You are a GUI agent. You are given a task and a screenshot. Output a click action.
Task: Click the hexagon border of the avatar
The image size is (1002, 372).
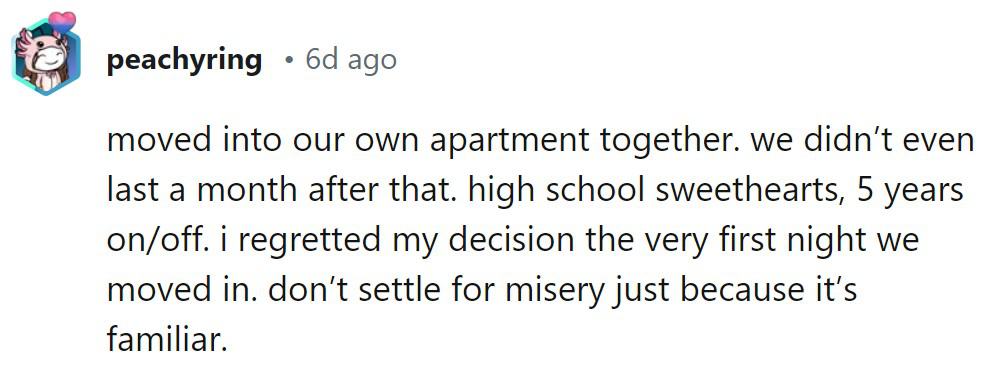coord(15,58)
